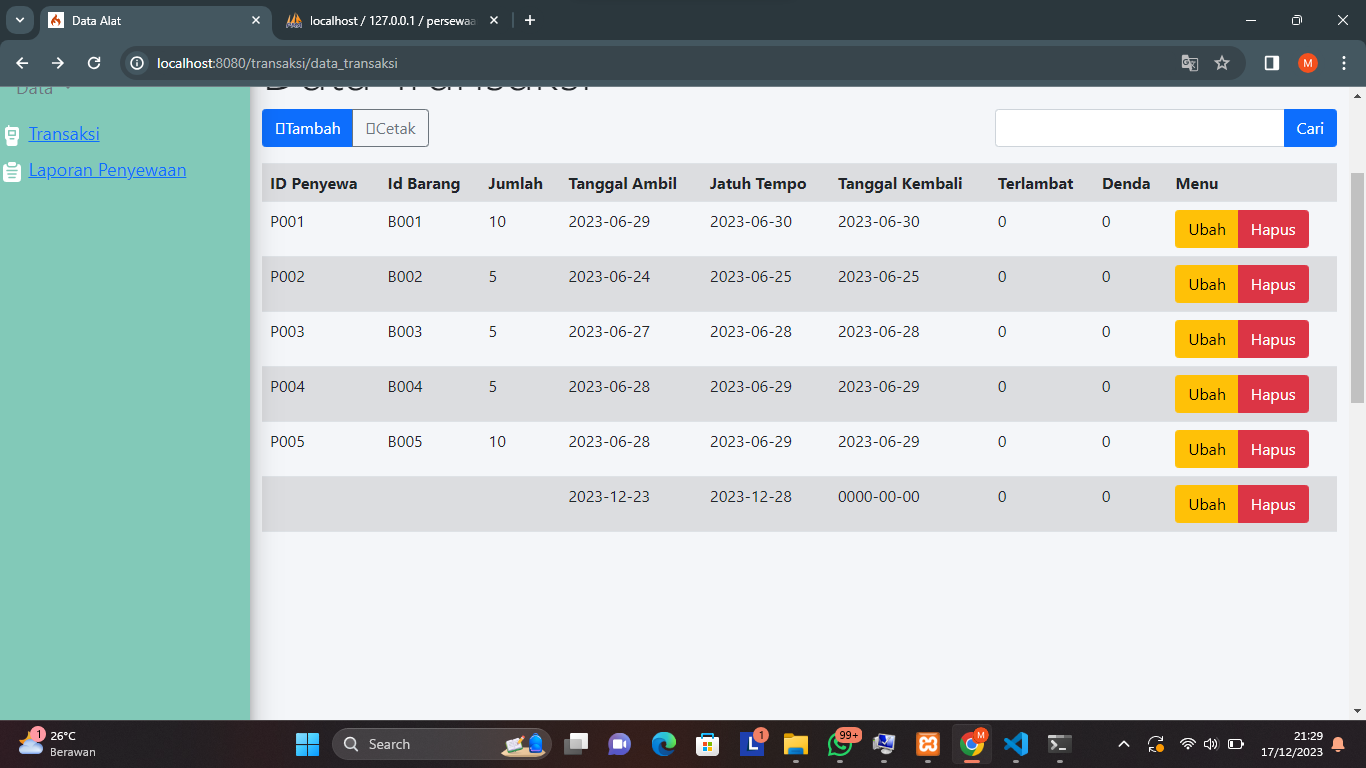Show hidden system tray icons

point(1123,744)
